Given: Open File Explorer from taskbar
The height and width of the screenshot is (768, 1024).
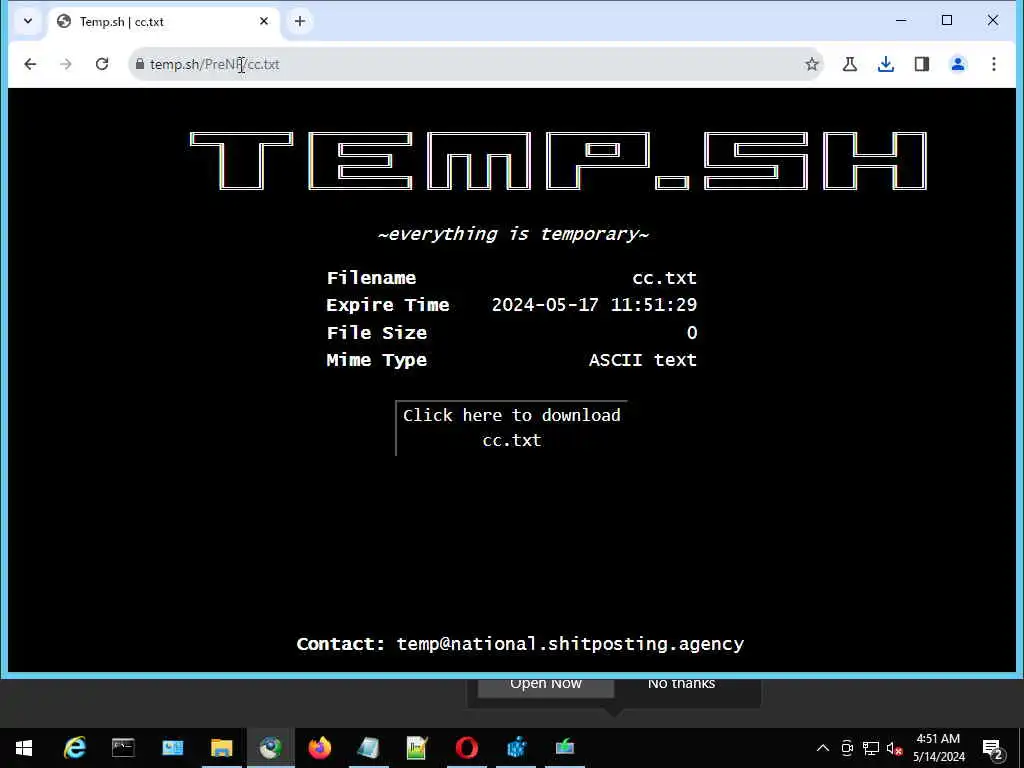Looking at the screenshot, I should pyautogui.click(x=221, y=748).
